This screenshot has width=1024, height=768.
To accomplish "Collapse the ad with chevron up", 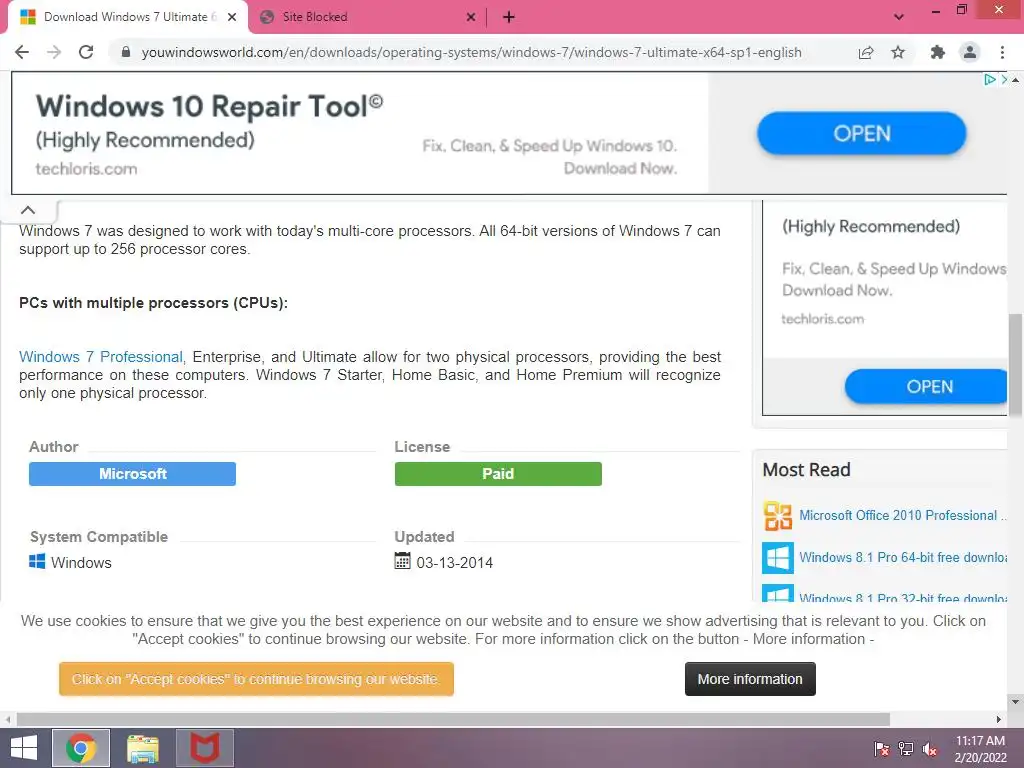I will tap(28, 210).
